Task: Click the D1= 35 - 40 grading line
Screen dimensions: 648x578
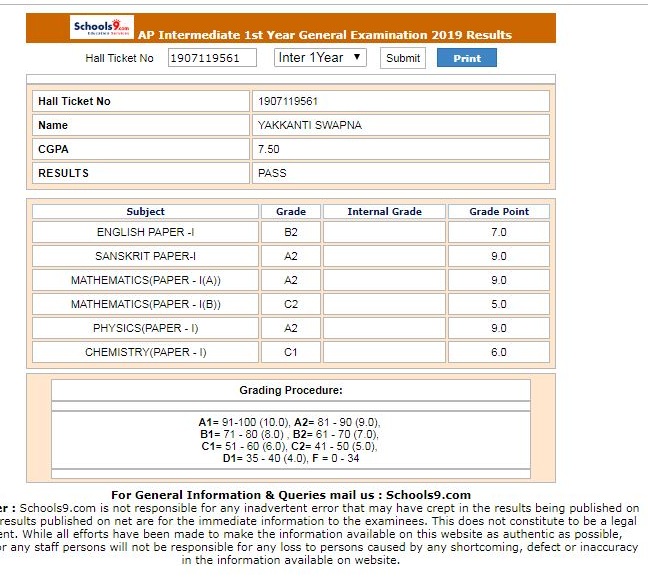Action: [291, 458]
